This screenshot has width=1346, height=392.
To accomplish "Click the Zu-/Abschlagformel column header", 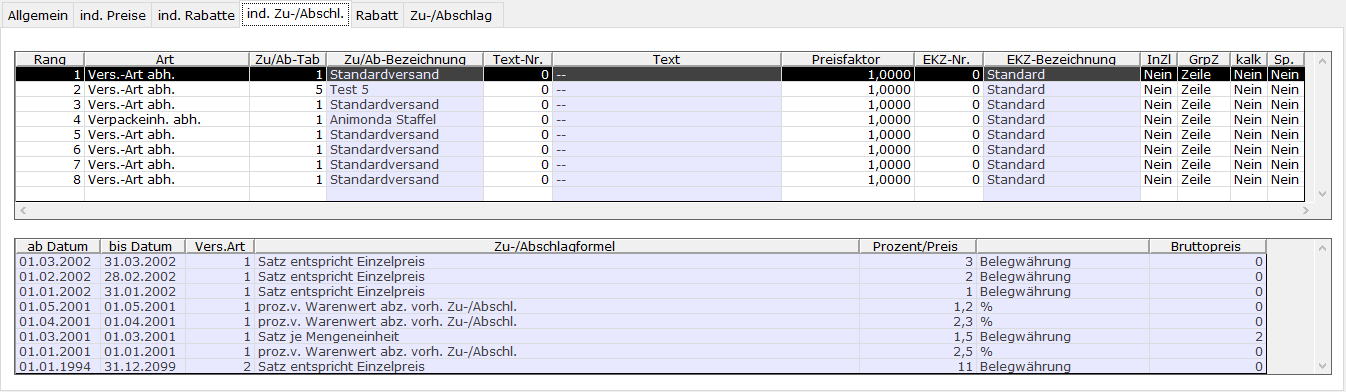I will [556, 246].
